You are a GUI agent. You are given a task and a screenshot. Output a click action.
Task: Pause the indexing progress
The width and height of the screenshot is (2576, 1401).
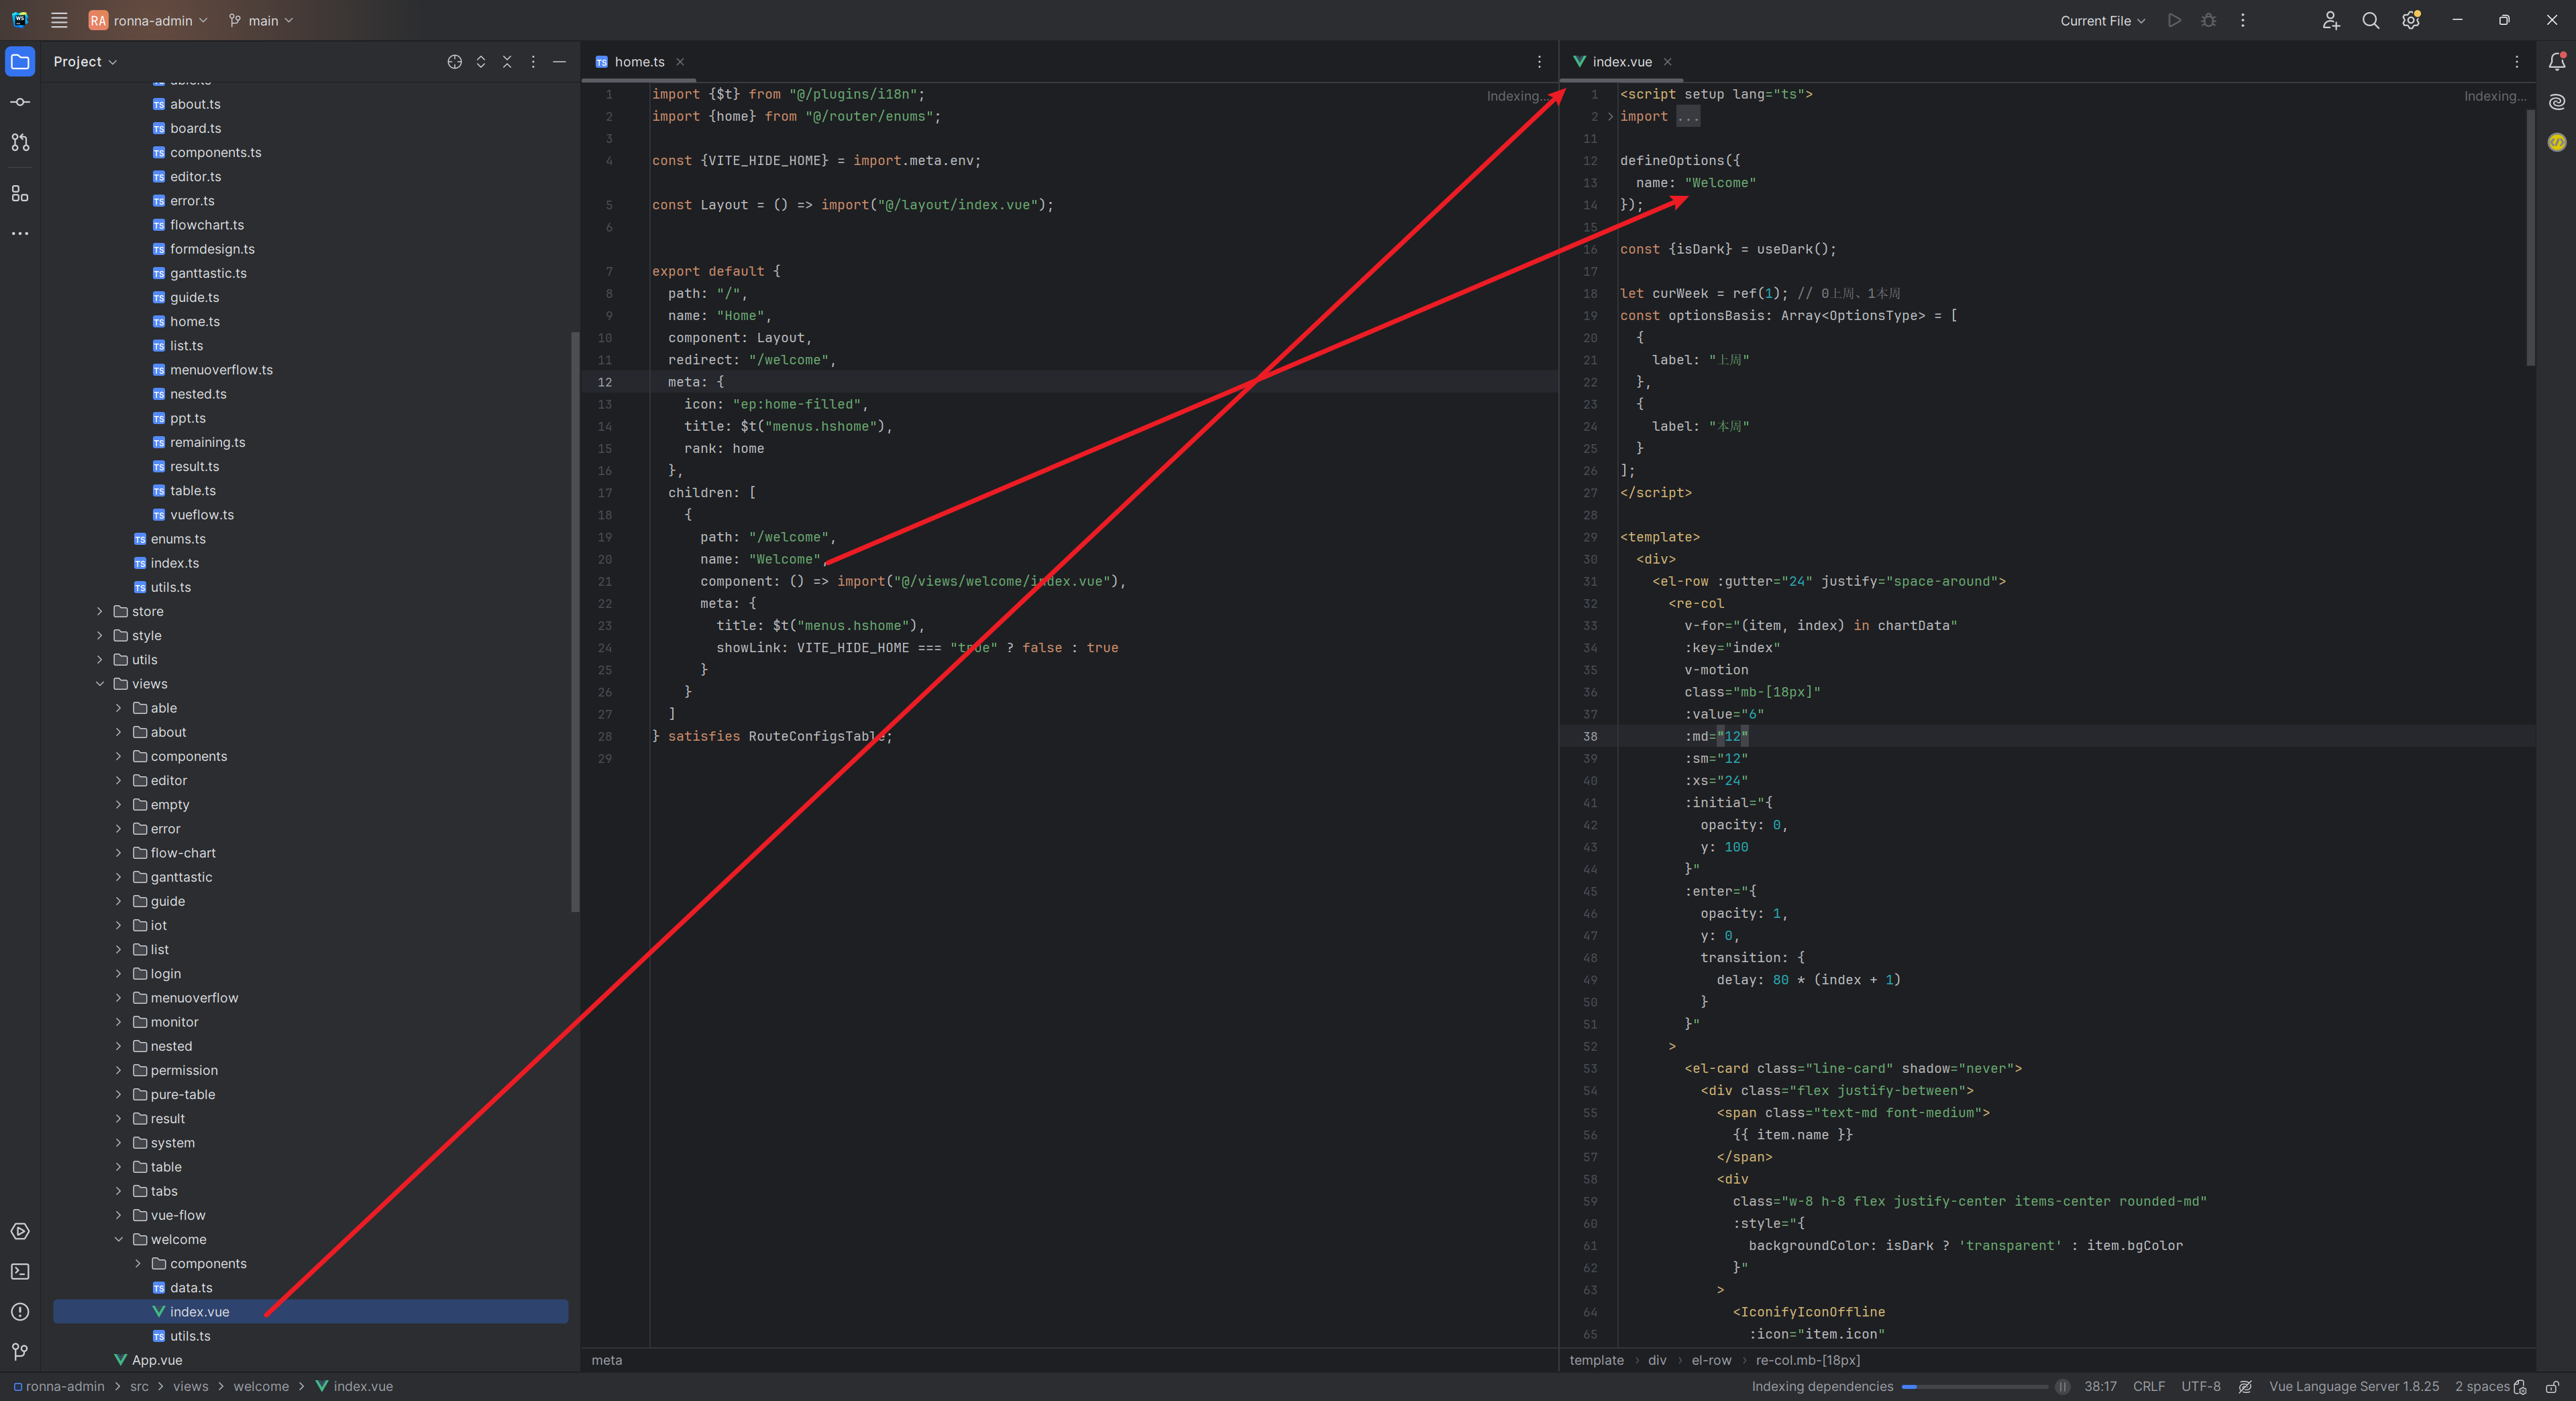click(2062, 1386)
